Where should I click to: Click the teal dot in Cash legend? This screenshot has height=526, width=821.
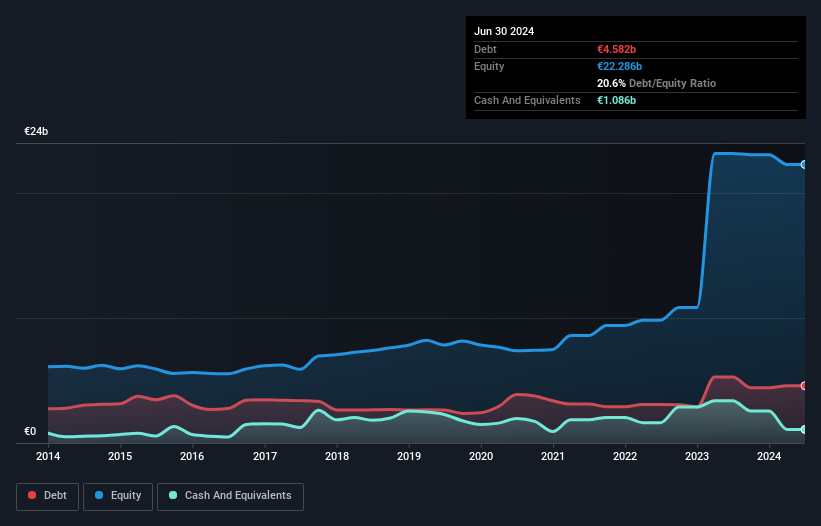point(173,496)
